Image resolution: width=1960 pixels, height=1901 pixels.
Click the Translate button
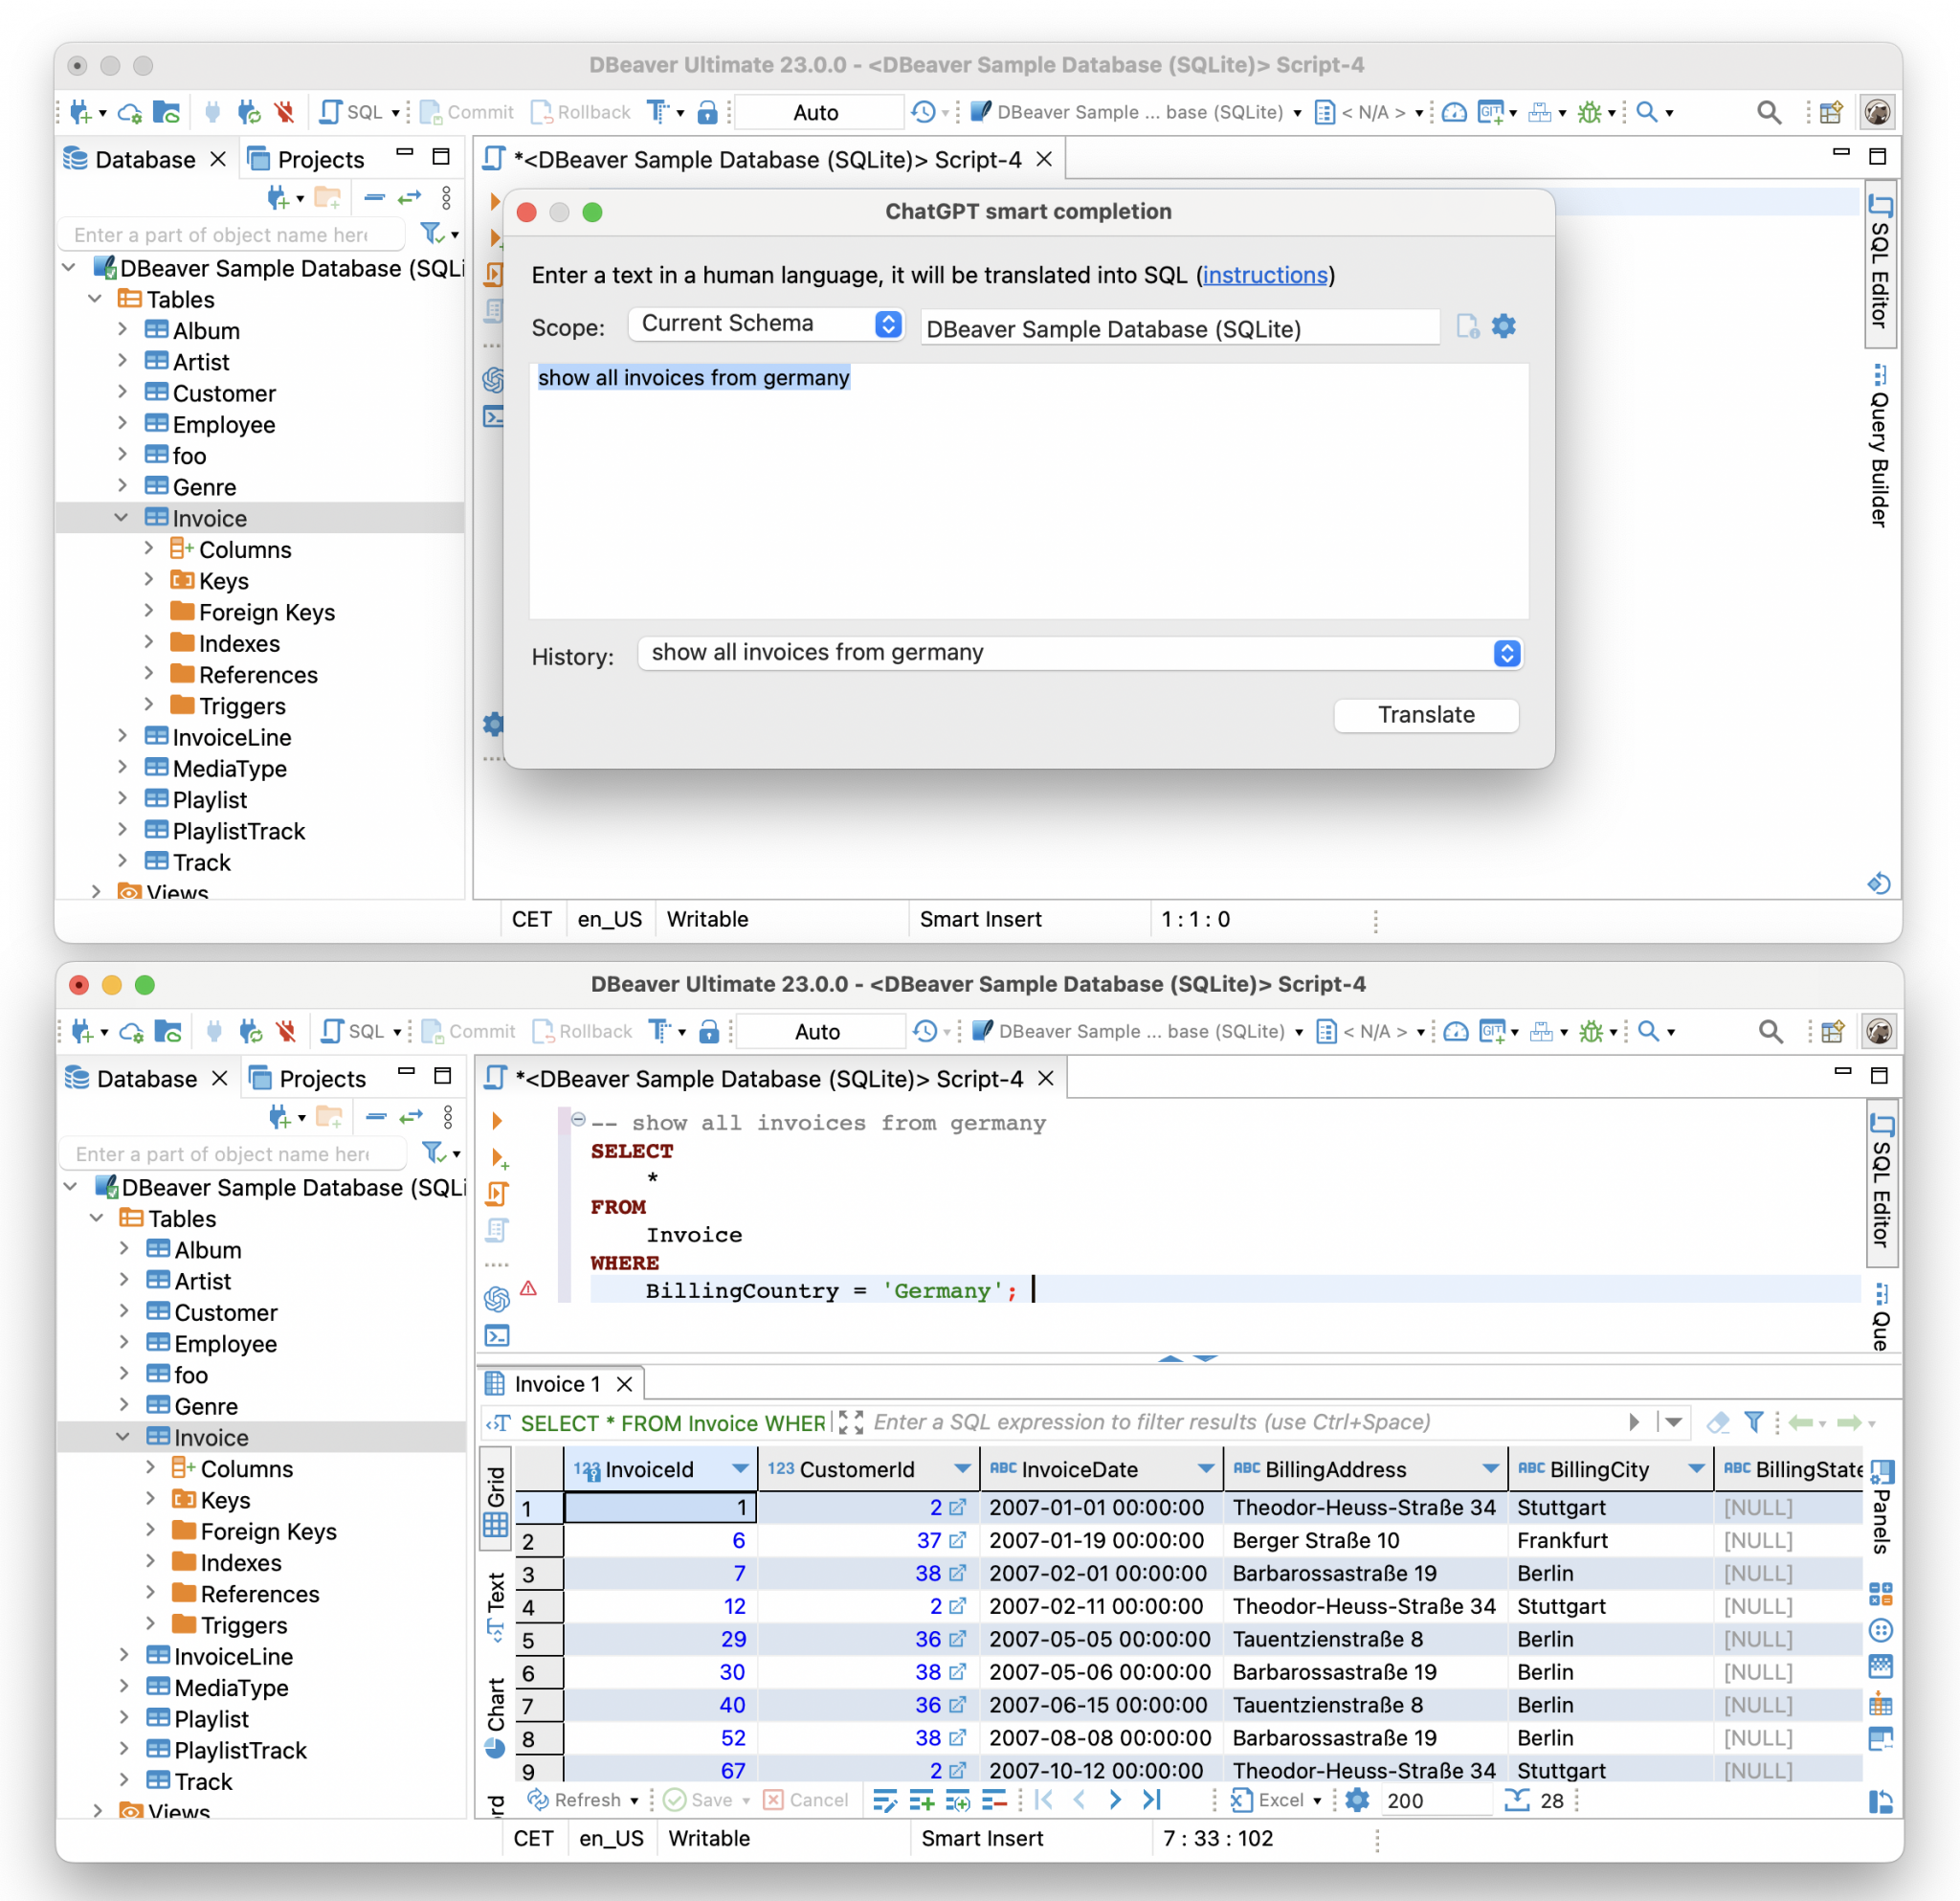point(1425,715)
